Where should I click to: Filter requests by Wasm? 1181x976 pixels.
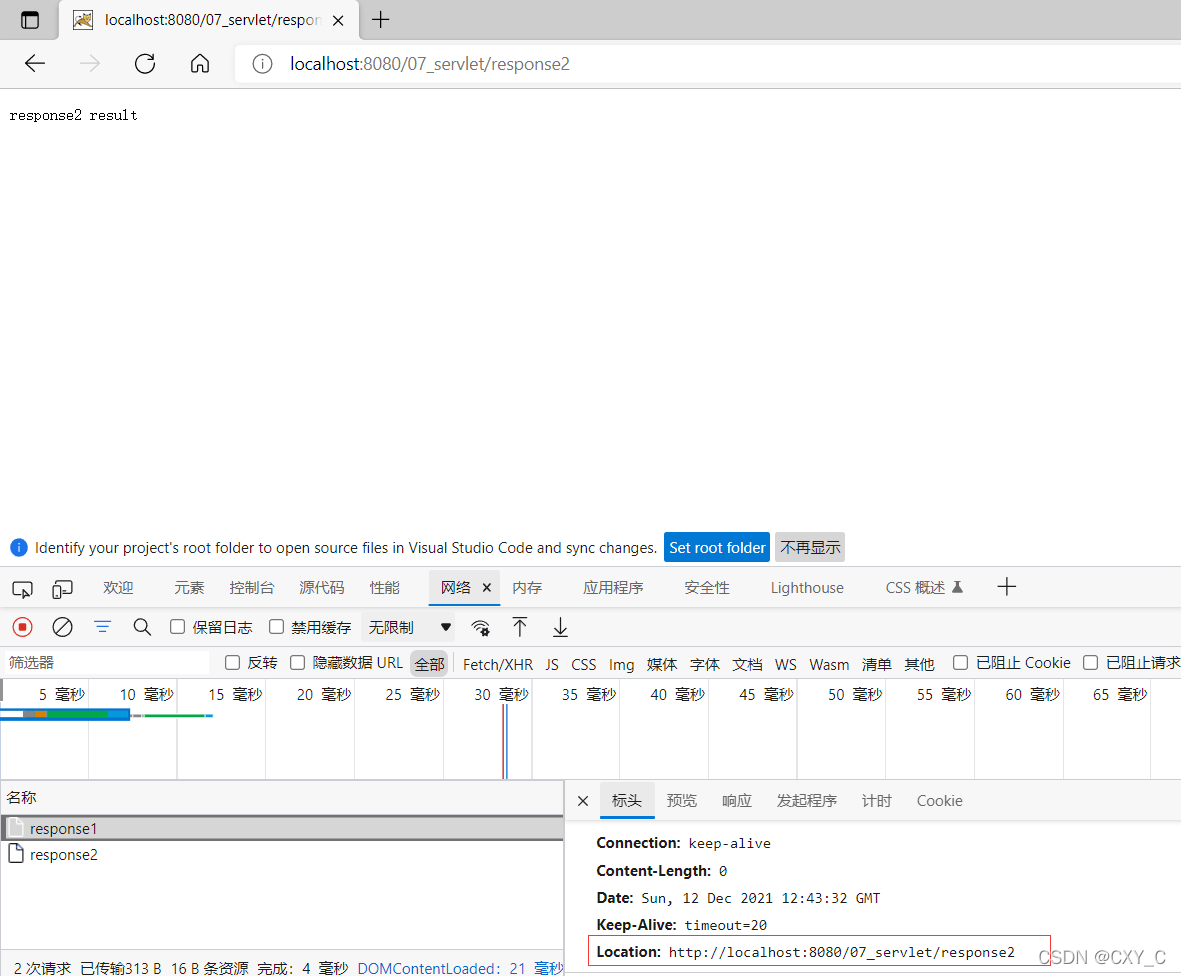[829, 664]
